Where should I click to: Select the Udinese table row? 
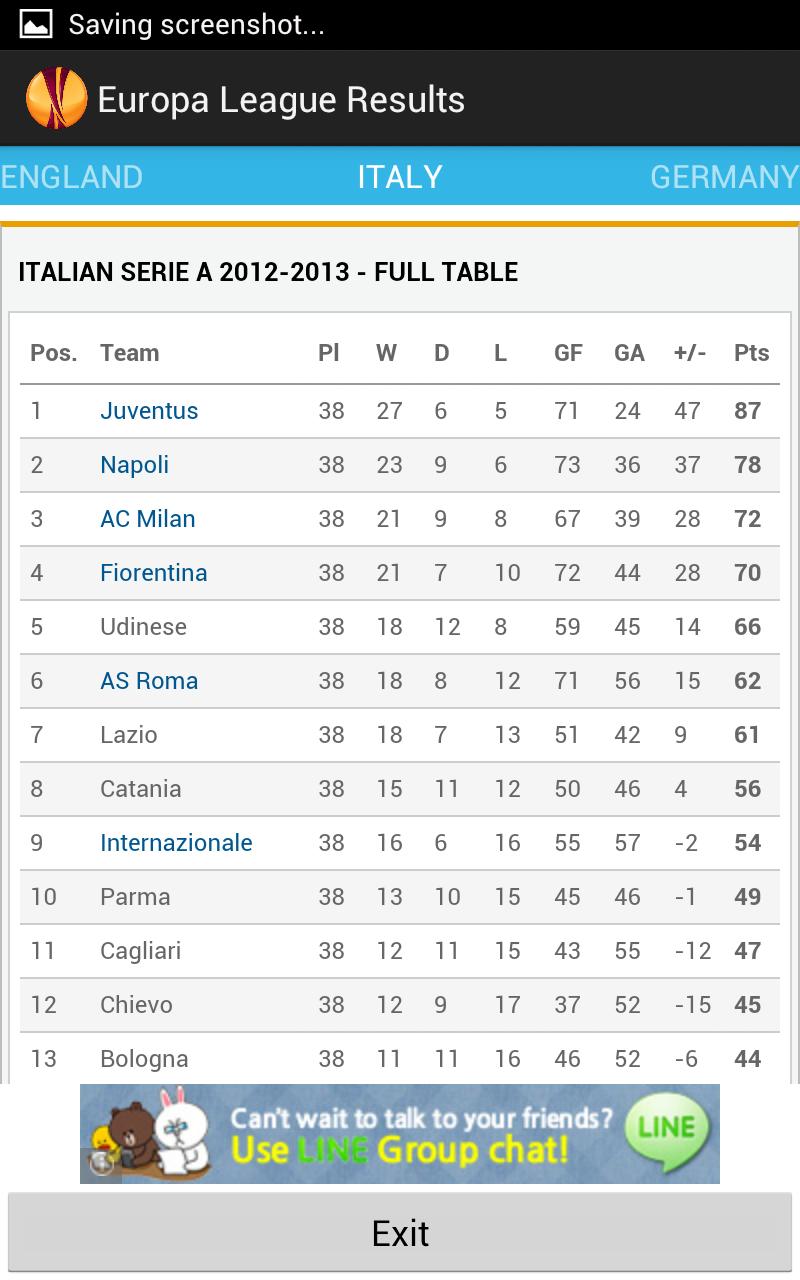[x=400, y=627]
